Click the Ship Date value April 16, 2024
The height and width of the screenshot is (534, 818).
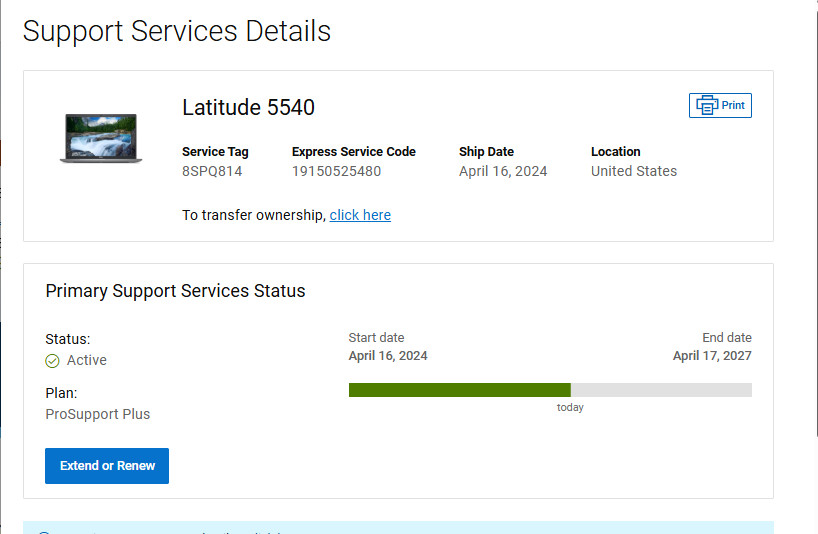(x=503, y=171)
